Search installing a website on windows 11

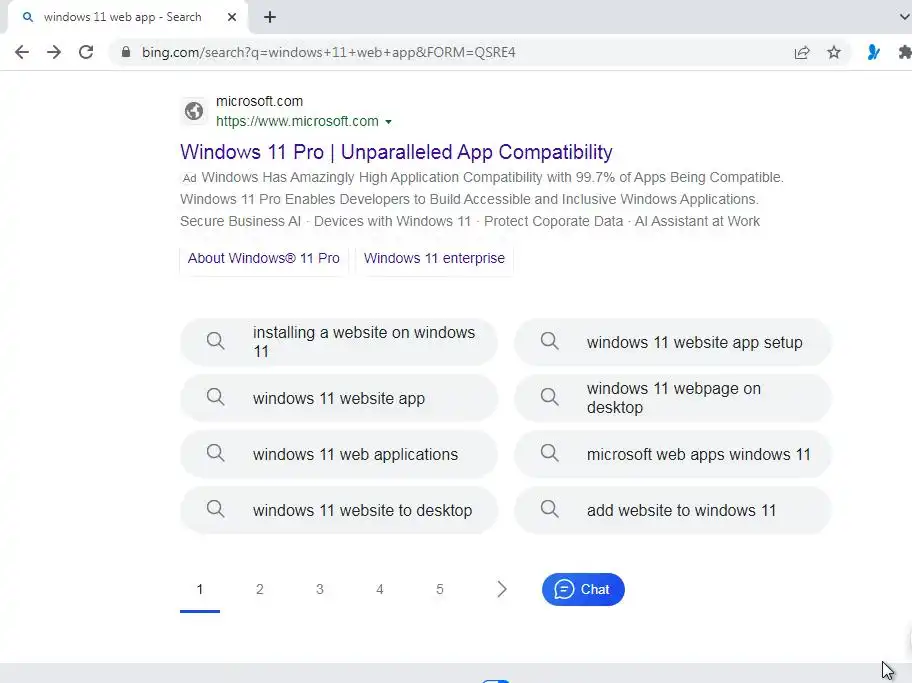339,342
